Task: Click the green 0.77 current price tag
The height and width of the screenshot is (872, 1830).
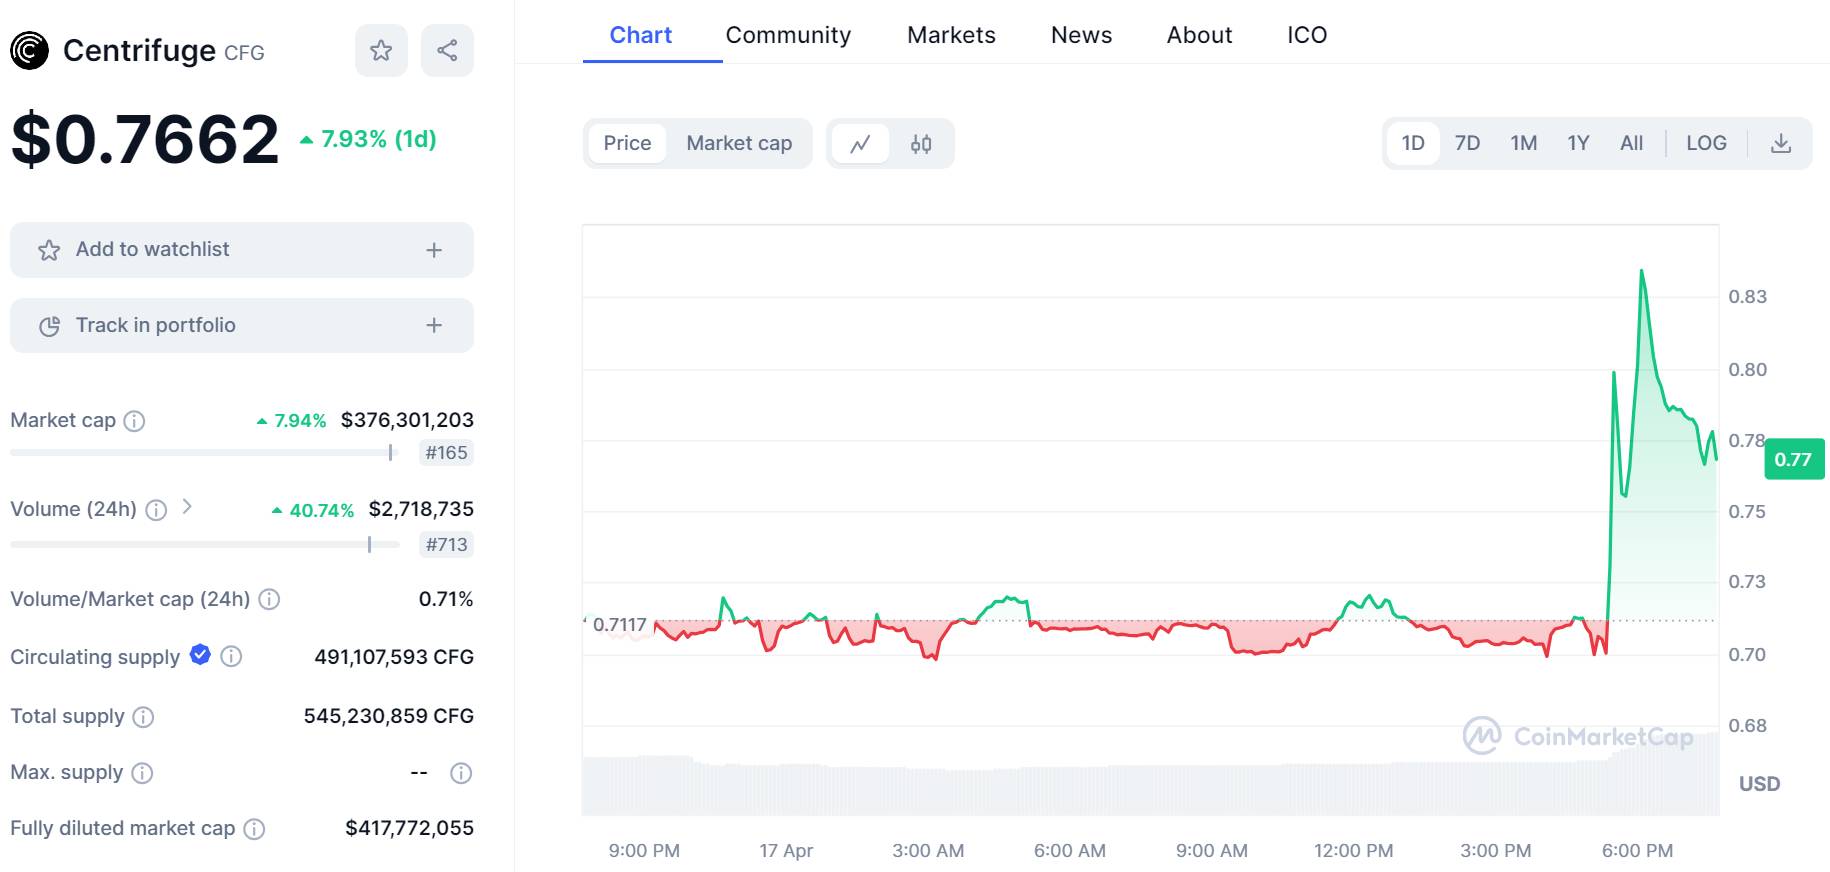Action: tap(1794, 459)
